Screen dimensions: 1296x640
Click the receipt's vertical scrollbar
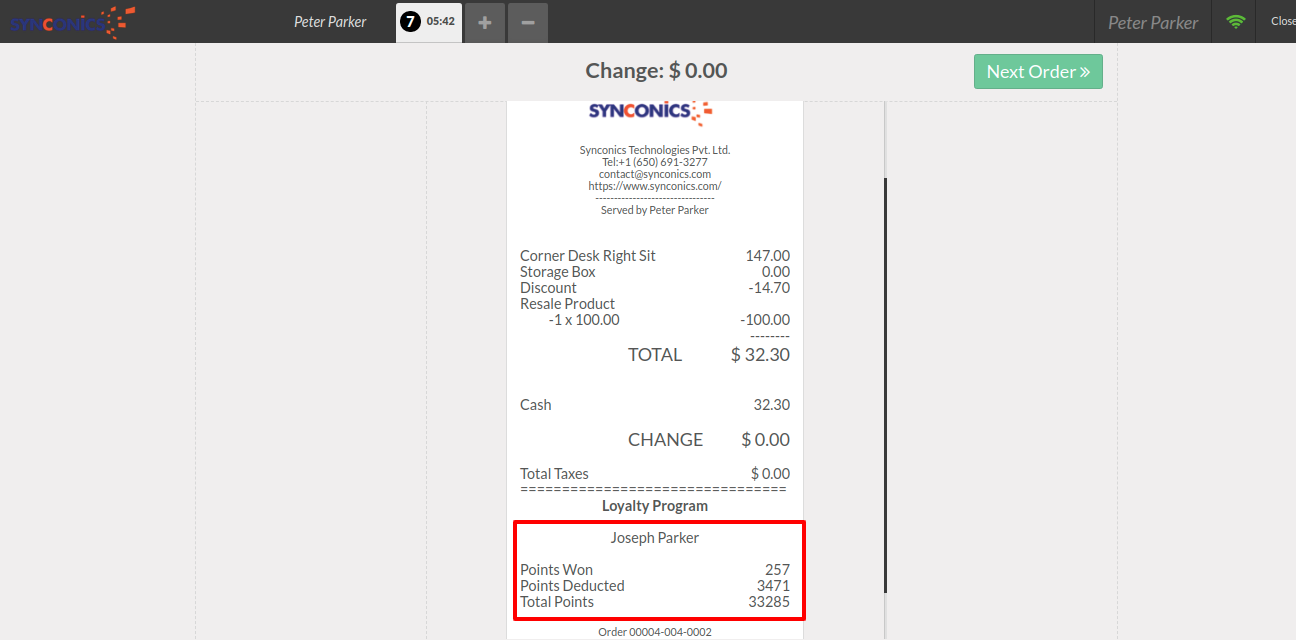click(x=885, y=385)
